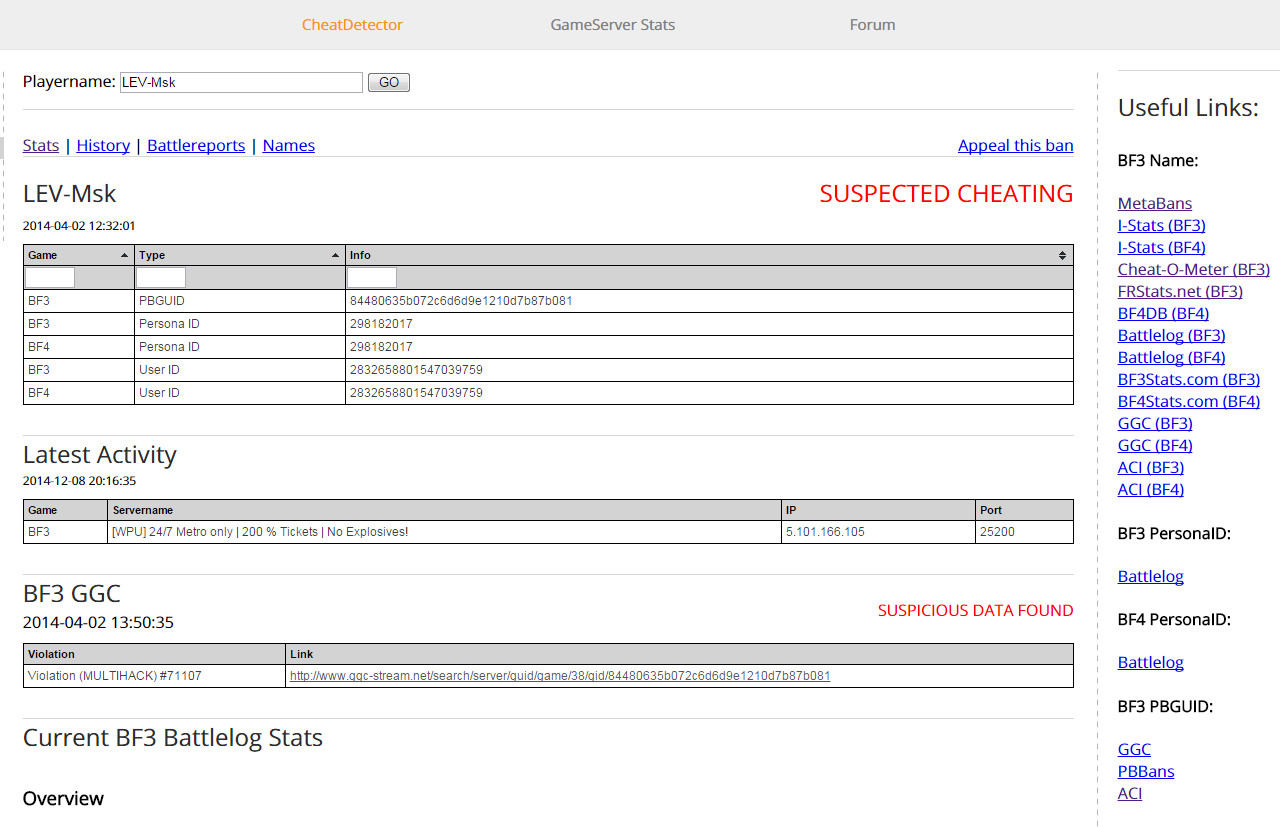Click the Type column filter box
The width and height of the screenshot is (1280, 827).
tap(161, 278)
